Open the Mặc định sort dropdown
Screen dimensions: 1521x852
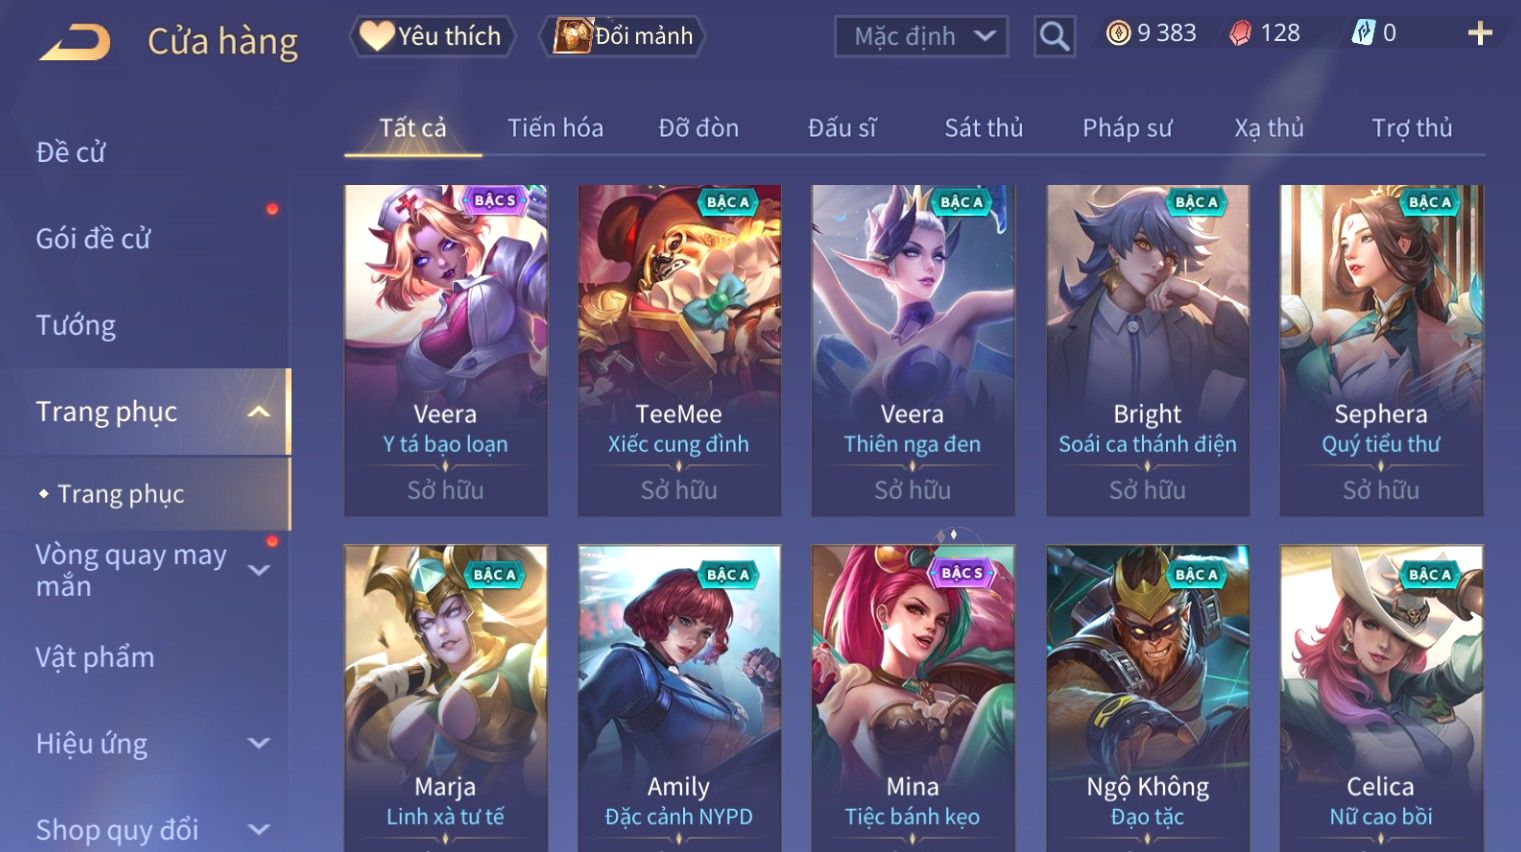click(921, 37)
